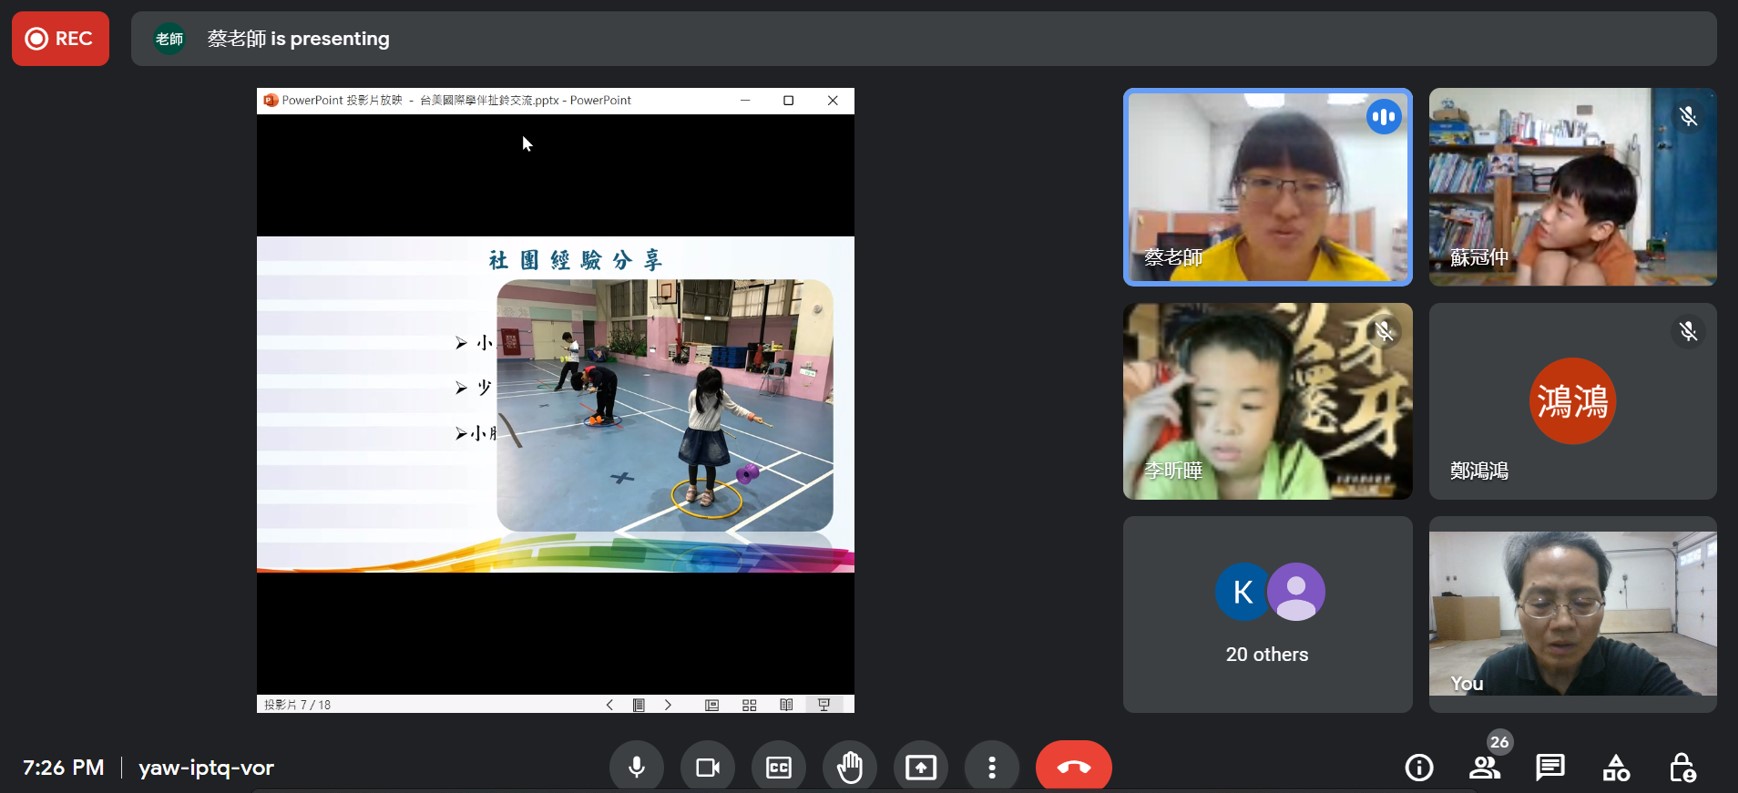1738x793 pixels.
Task: Raise your hand
Action: coord(849,767)
